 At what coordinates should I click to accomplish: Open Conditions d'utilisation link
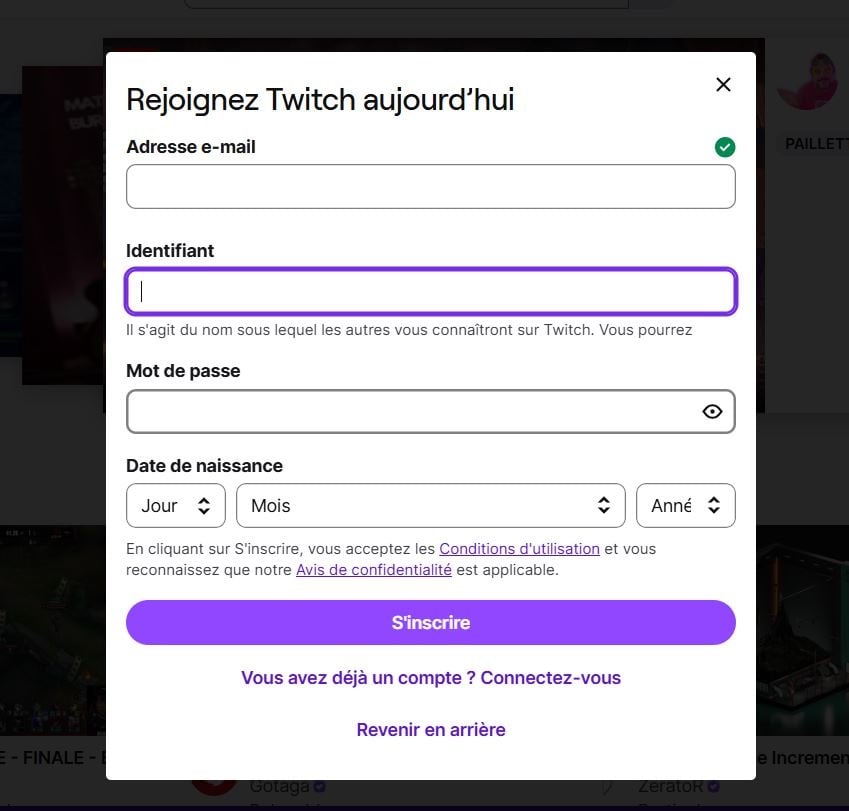(519, 548)
